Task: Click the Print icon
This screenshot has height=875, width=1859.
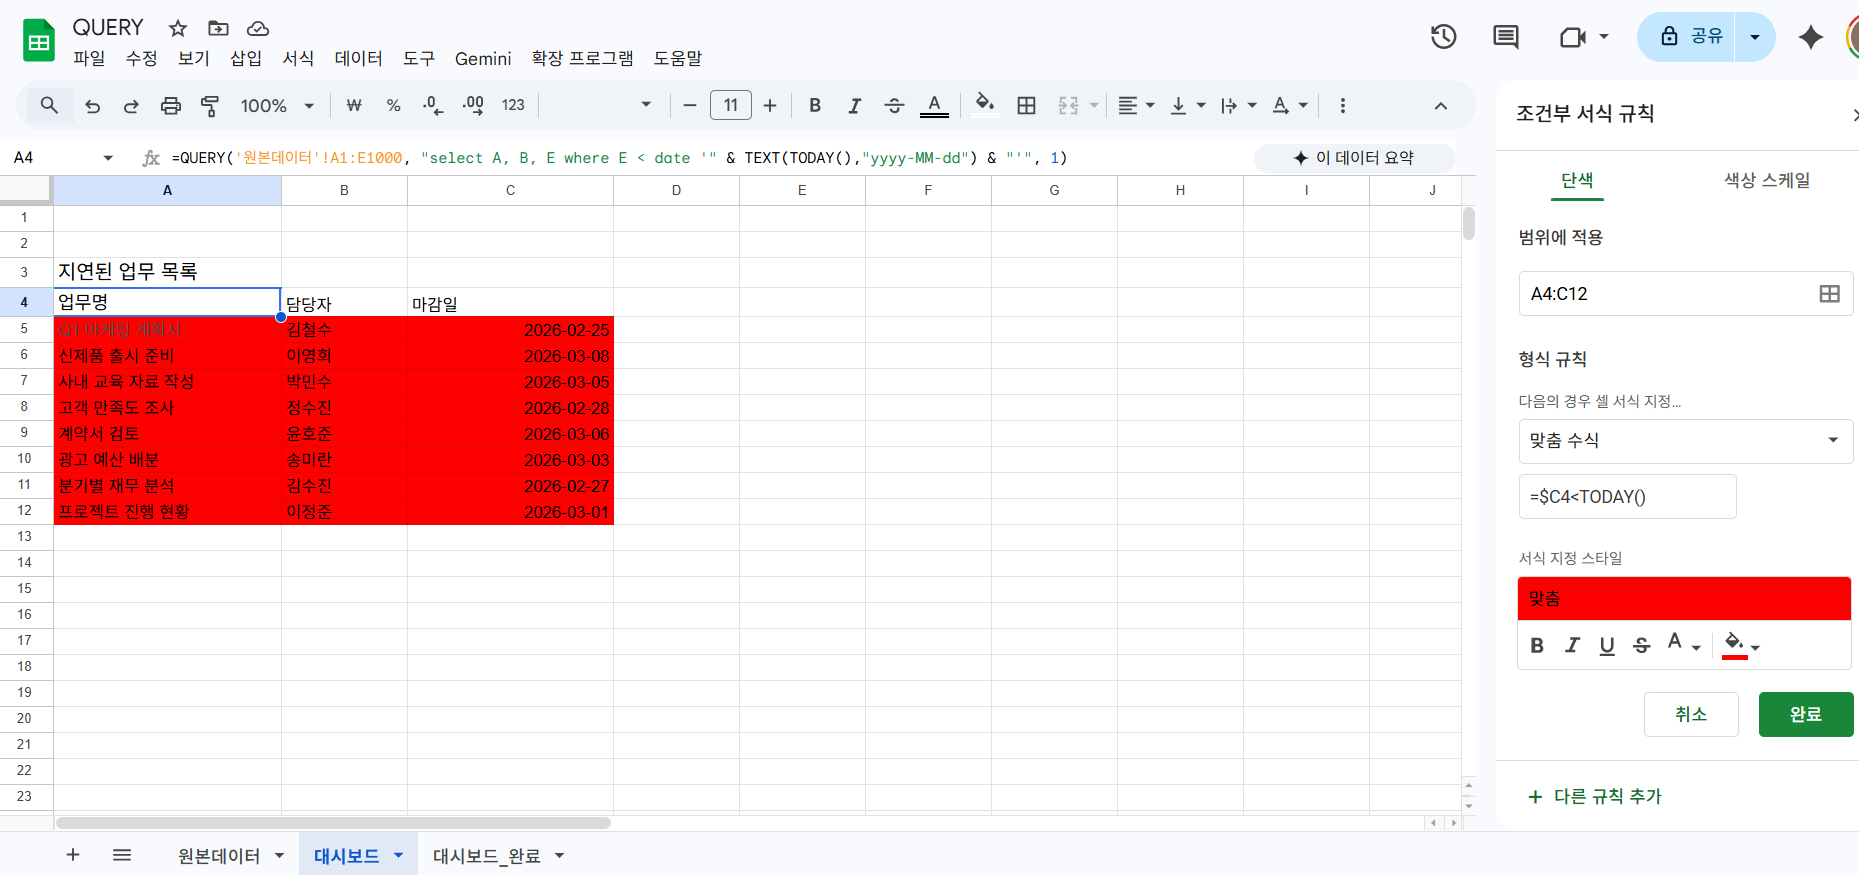Action: coord(171,106)
